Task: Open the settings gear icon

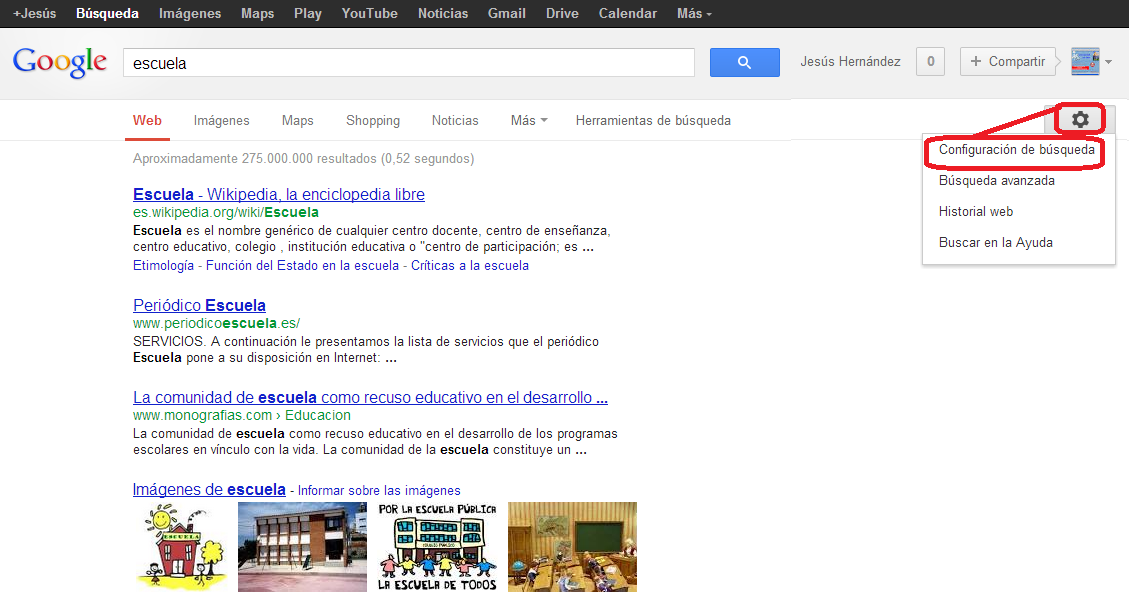Action: [x=1078, y=119]
